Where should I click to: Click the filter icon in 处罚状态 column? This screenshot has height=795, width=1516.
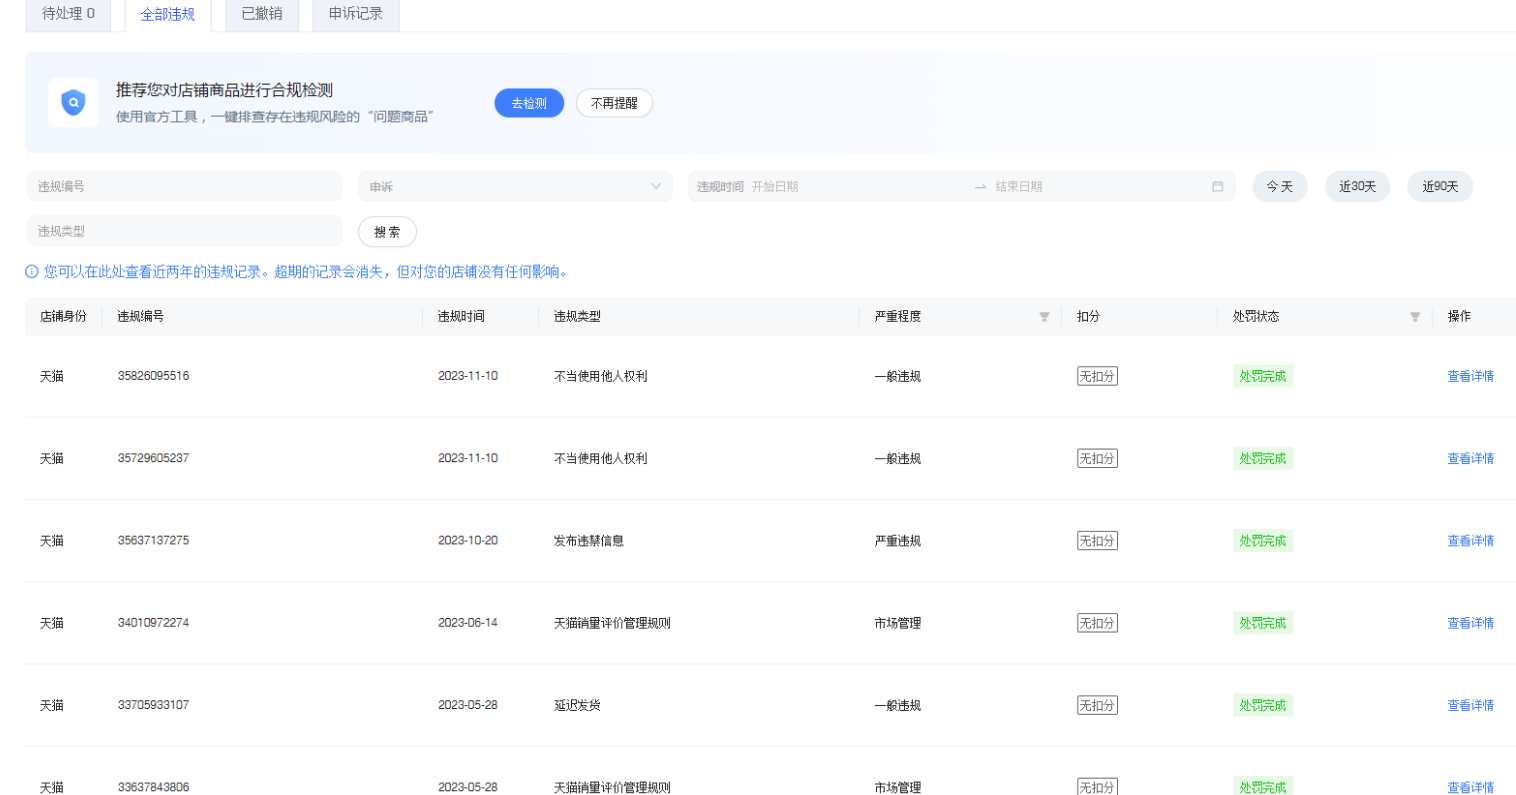(1415, 317)
